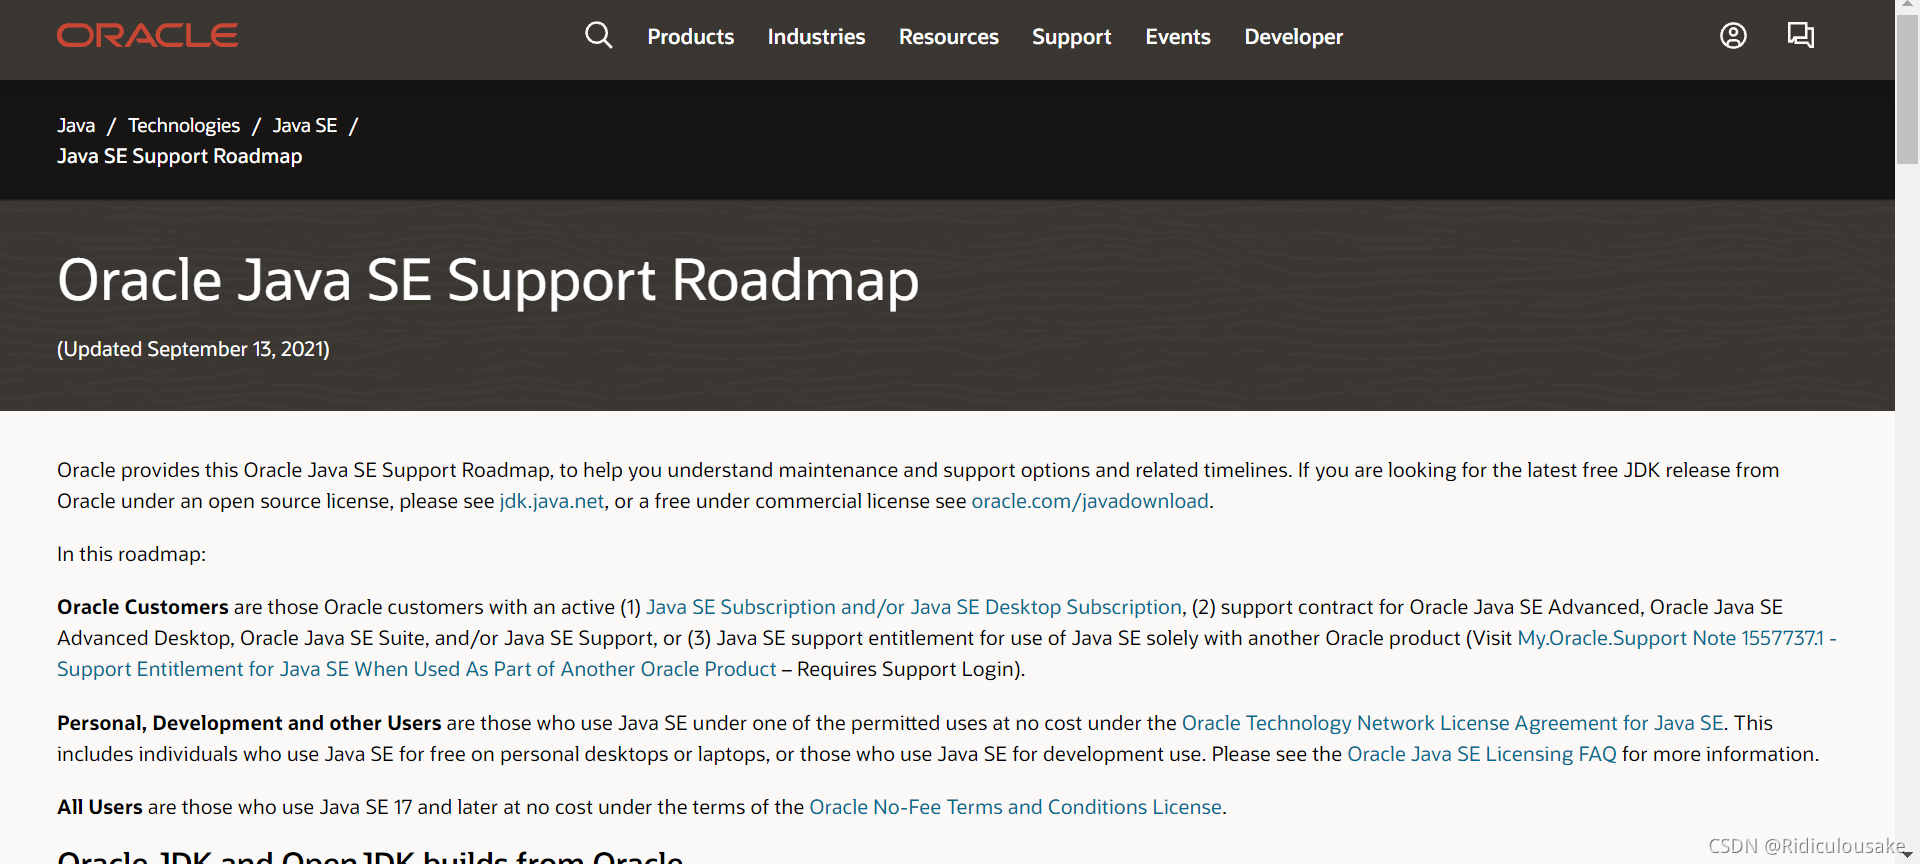The width and height of the screenshot is (1920, 864).
Task: Click the Updated September 13, 2021 text
Action: 193,349
